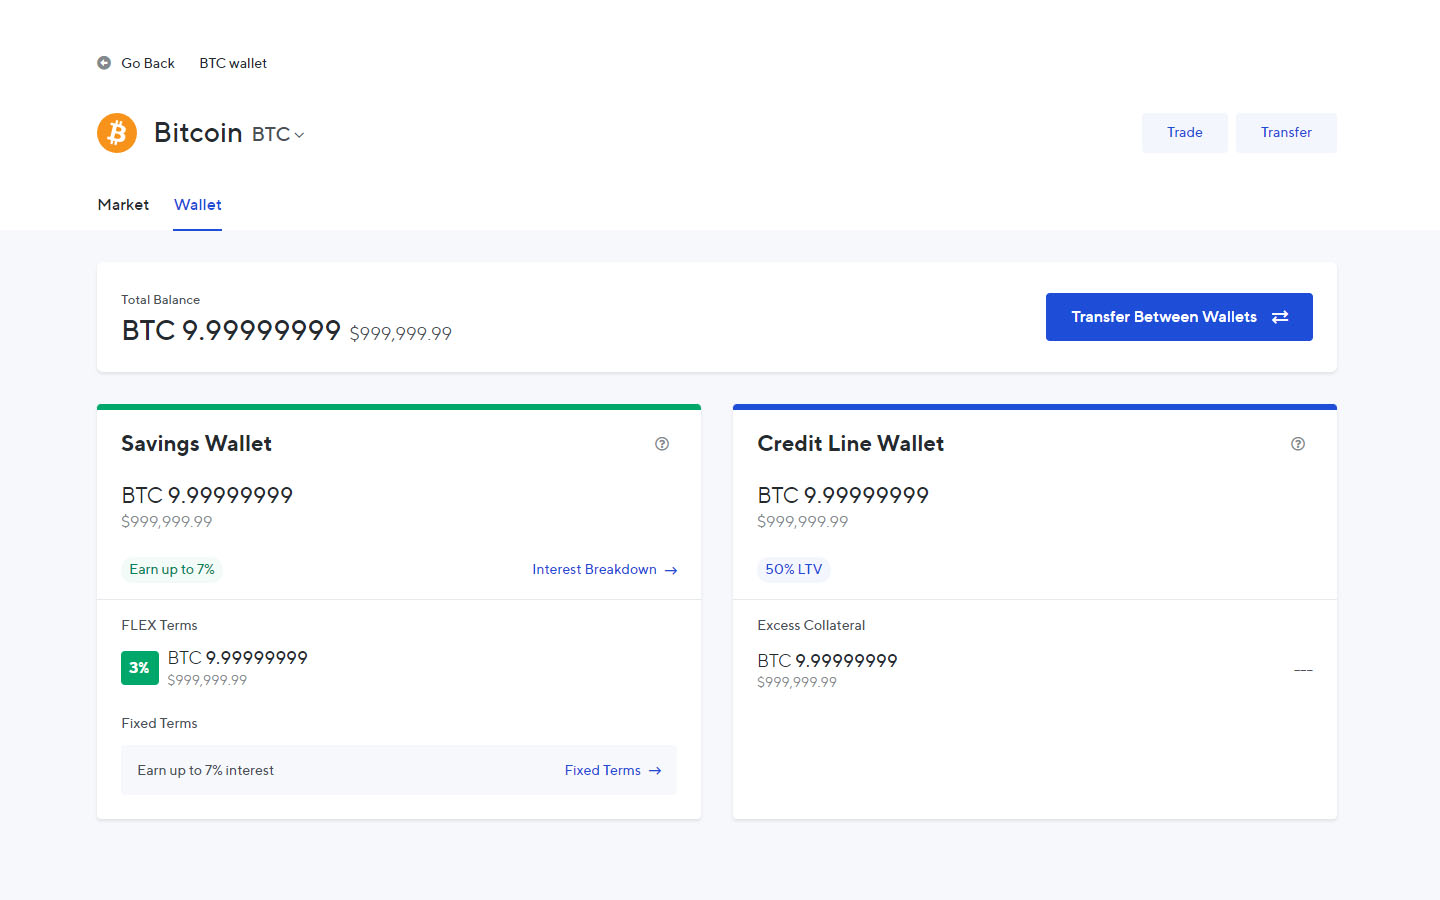Click the Fixed Terms arrow icon

655,771
